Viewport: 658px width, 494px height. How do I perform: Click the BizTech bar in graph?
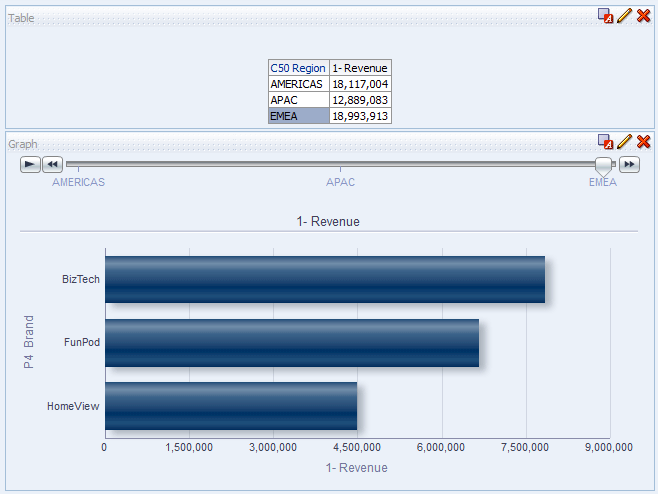point(324,279)
